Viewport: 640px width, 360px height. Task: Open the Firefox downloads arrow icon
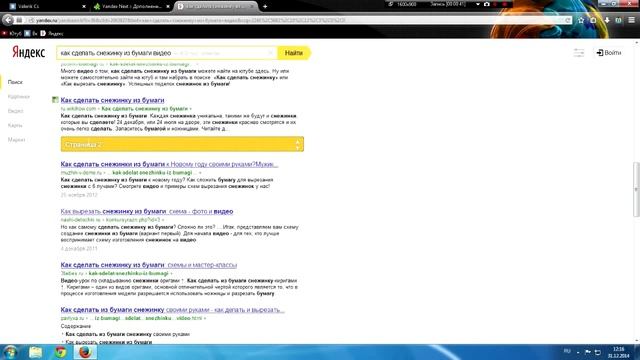pyautogui.click(x=607, y=20)
